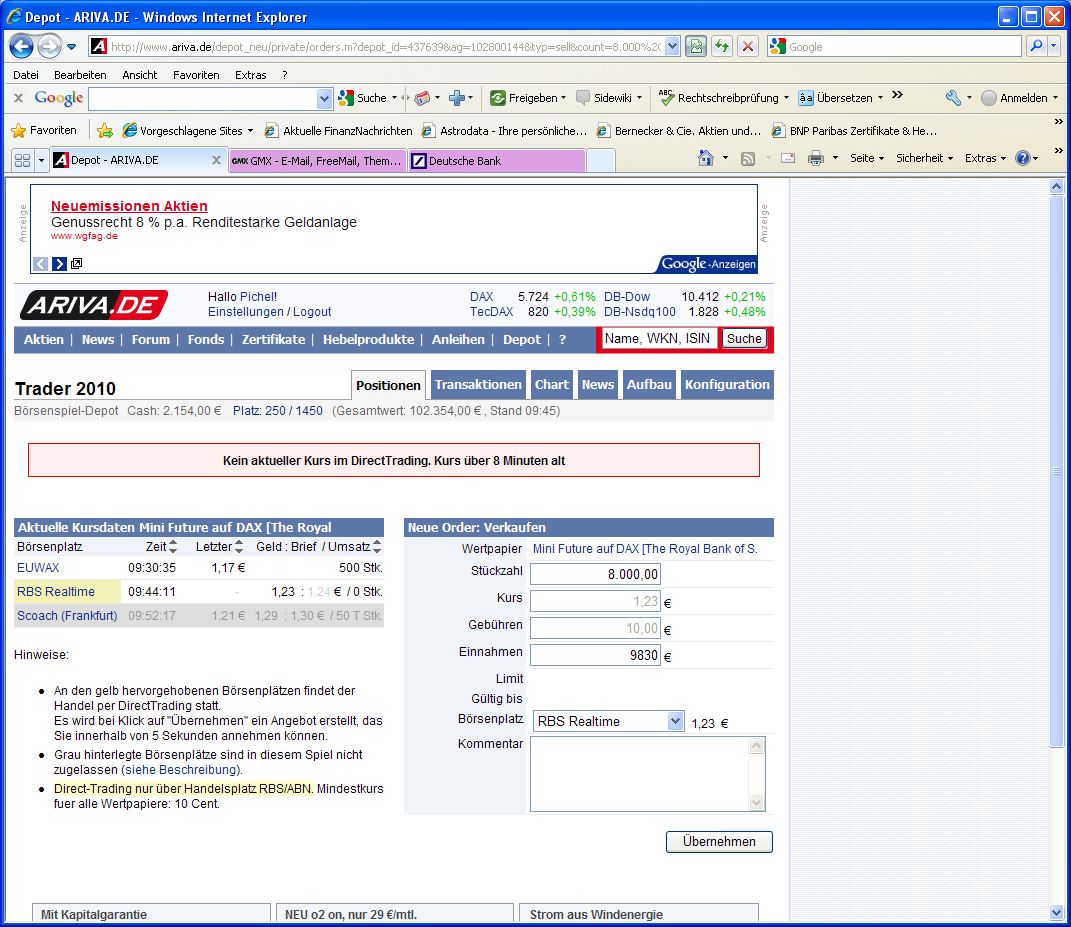Click the siehe Beschreibung link
The height and width of the screenshot is (927, 1071).
(x=181, y=770)
